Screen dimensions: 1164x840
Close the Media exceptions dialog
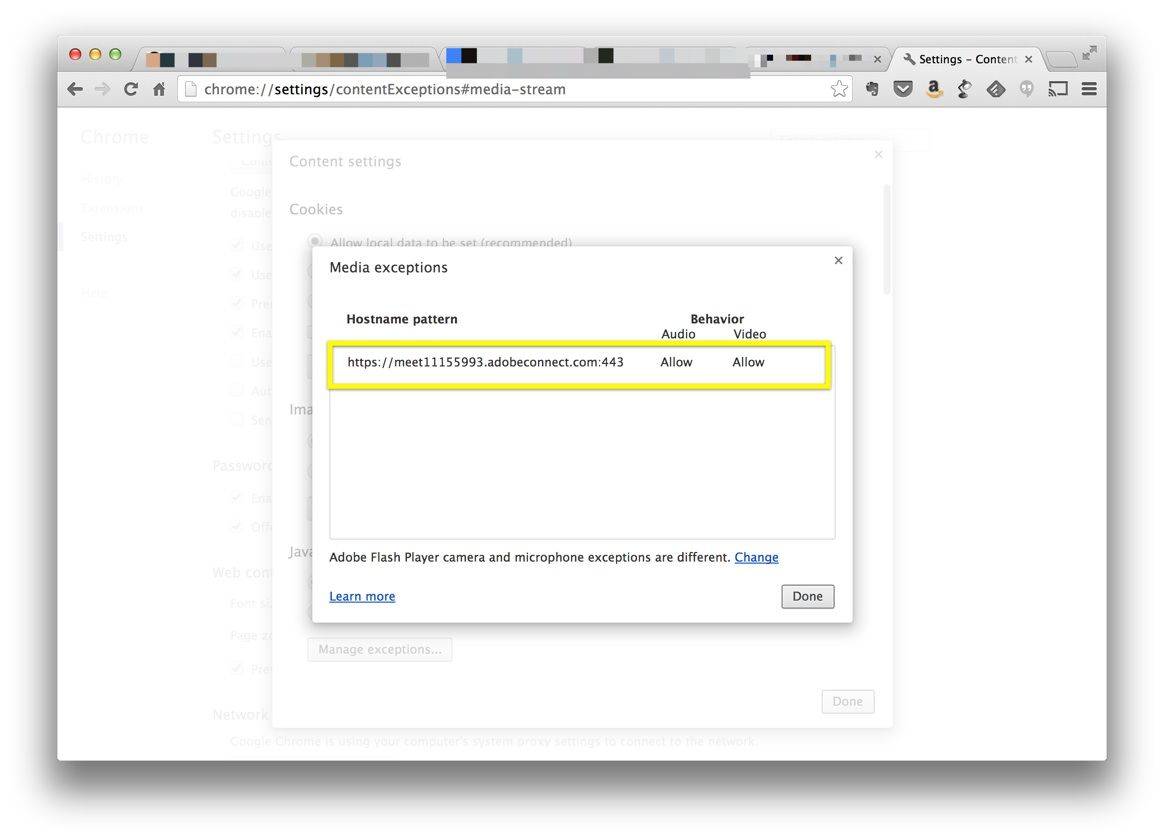click(838, 260)
